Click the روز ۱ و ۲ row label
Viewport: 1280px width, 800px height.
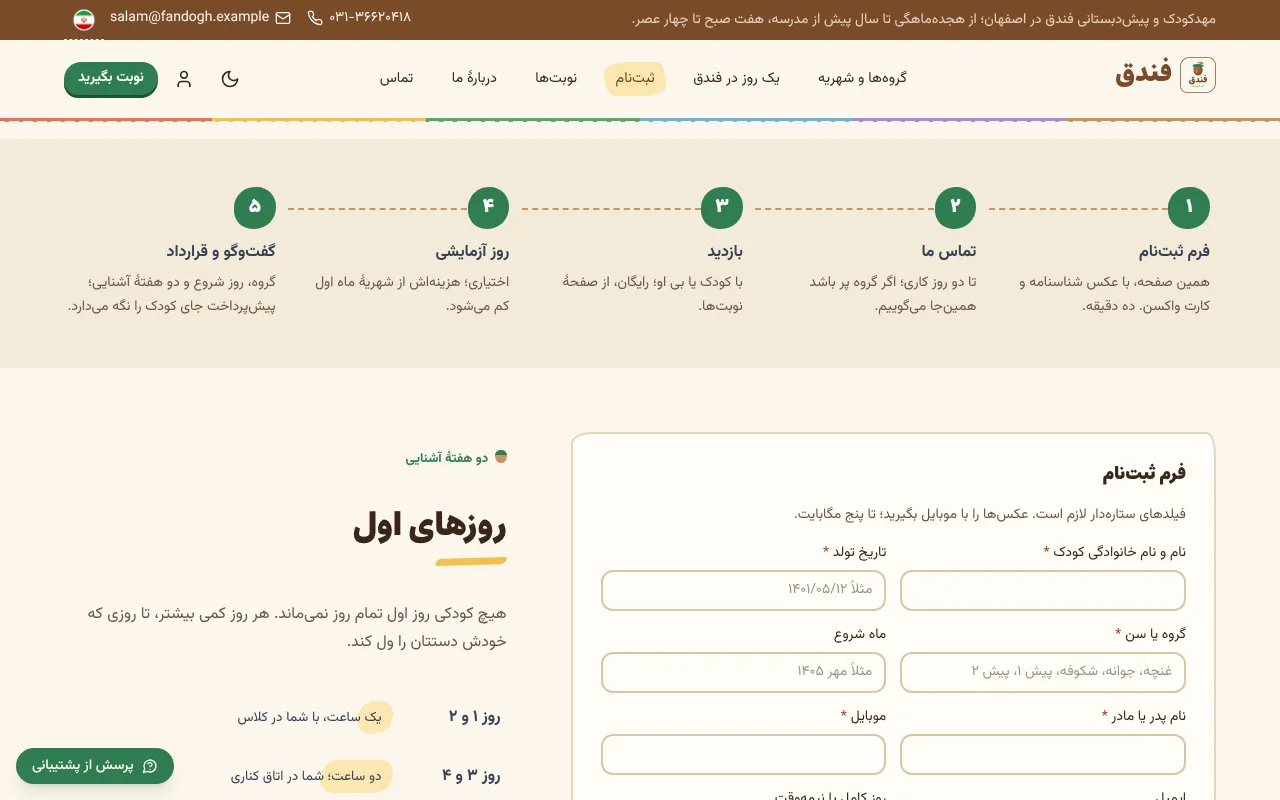pos(474,717)
